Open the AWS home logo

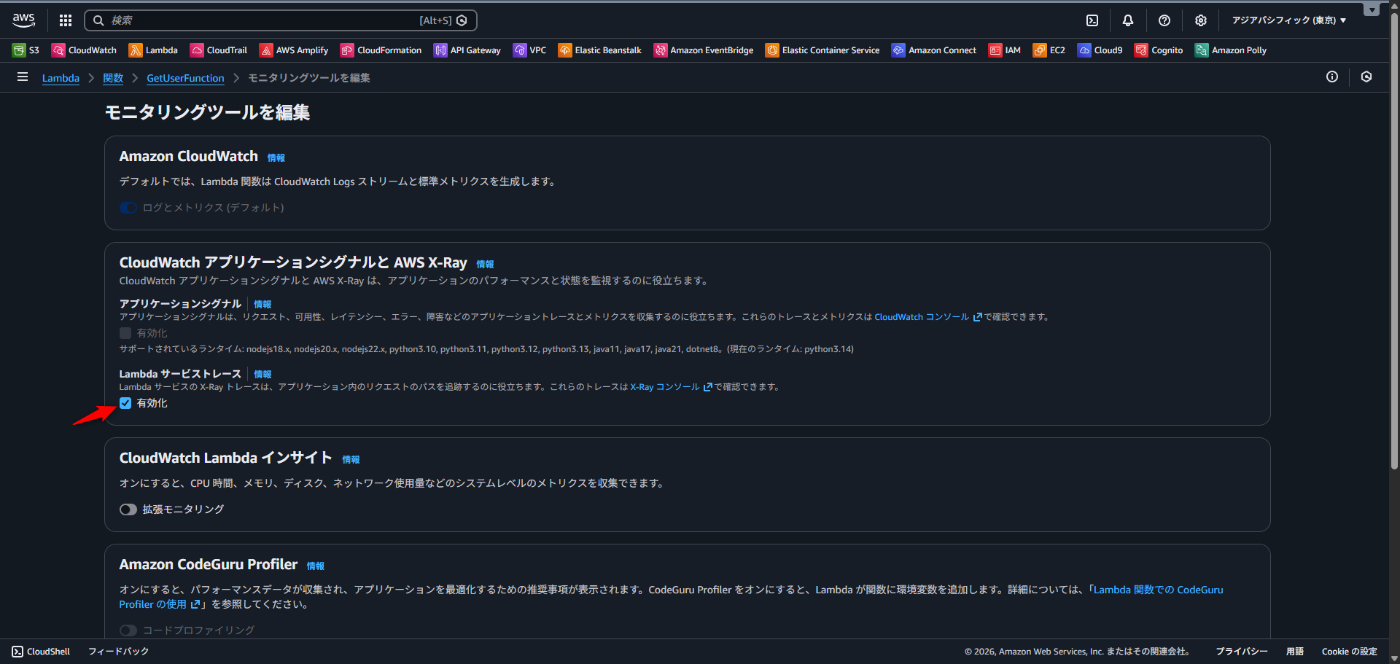24,20
